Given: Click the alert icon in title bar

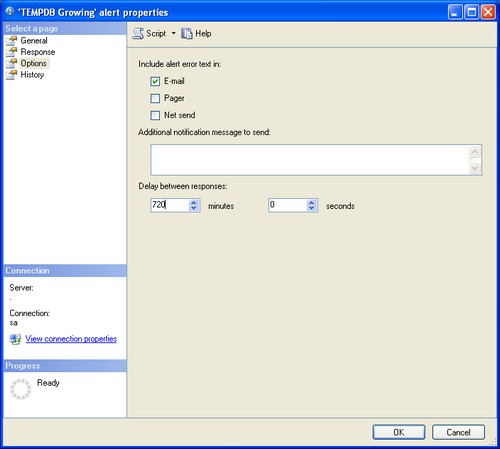Looking at the screenshot, I should coord(10,12).
